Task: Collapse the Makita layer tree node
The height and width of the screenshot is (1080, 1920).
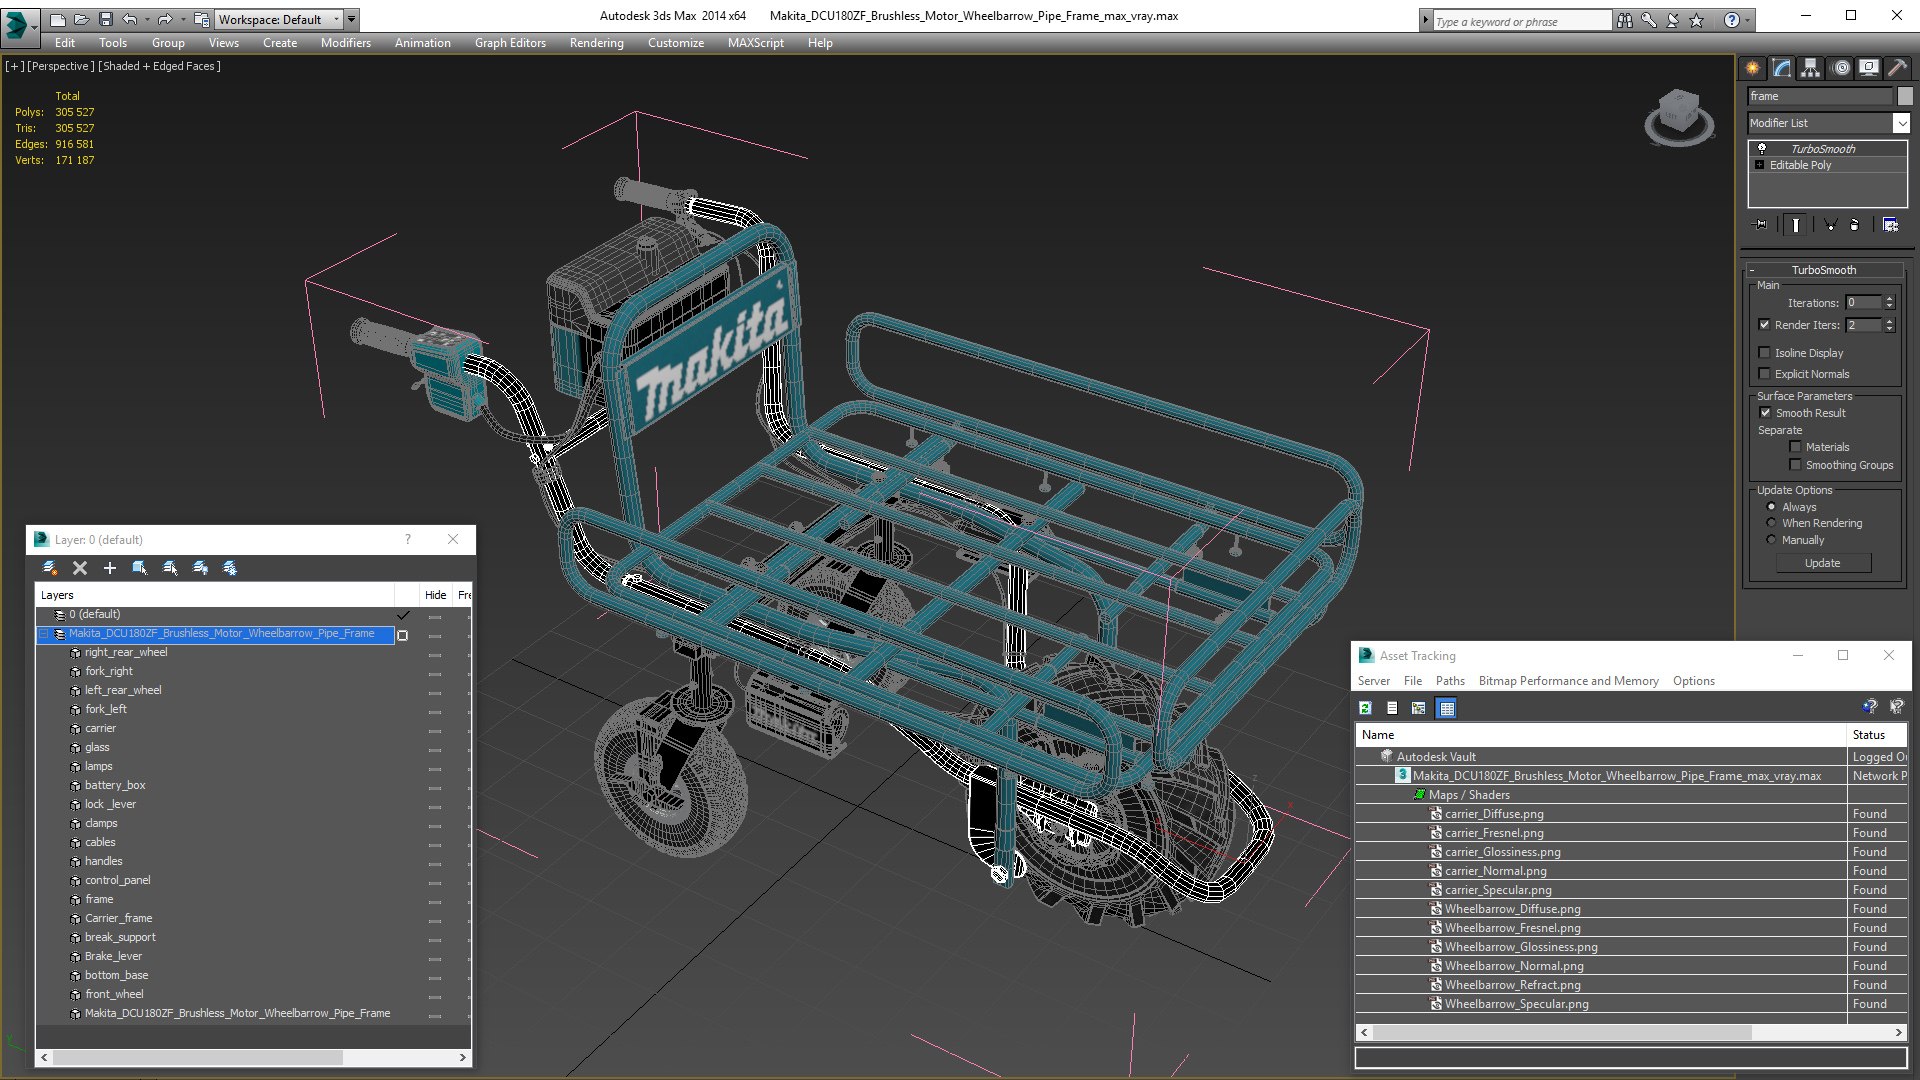Action: [44, 634]
